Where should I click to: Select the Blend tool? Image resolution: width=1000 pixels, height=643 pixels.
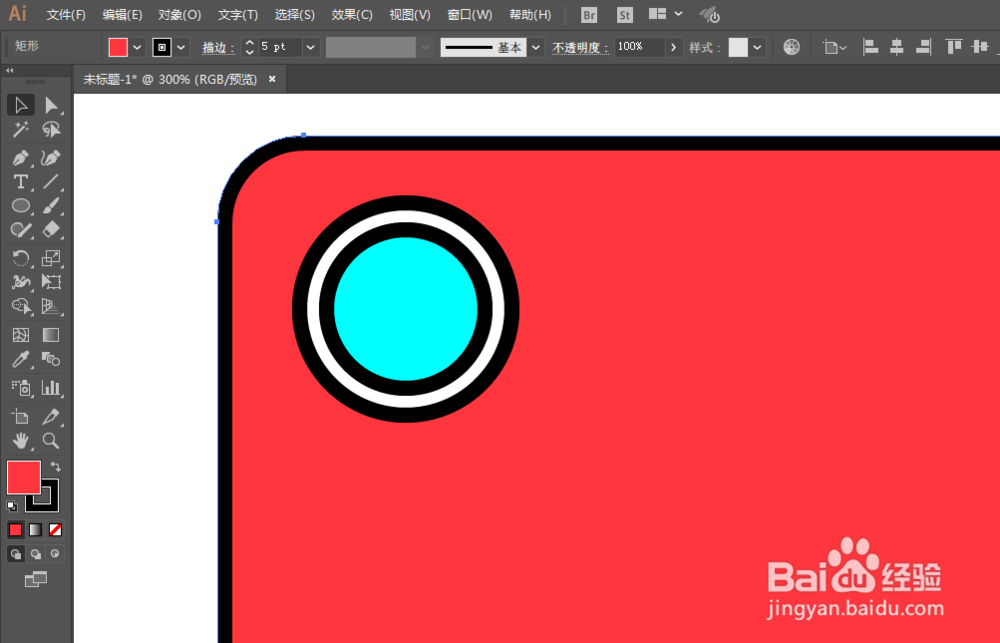(51, 359)
